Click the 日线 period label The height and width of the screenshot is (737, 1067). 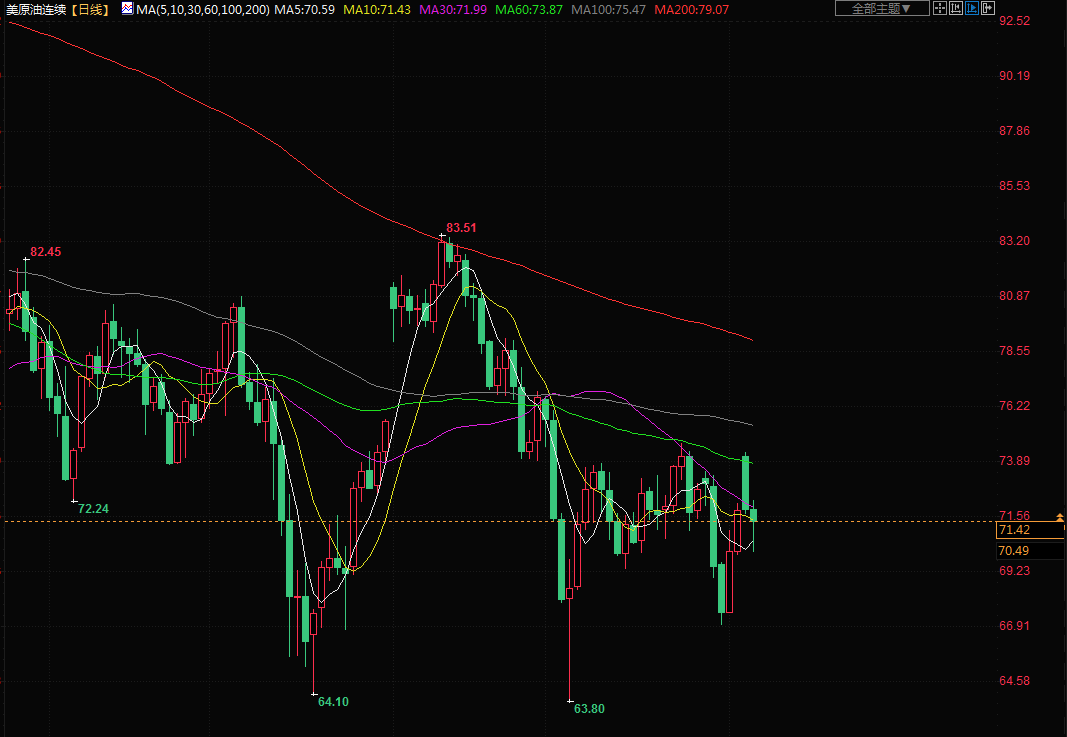tap(92, 9)
